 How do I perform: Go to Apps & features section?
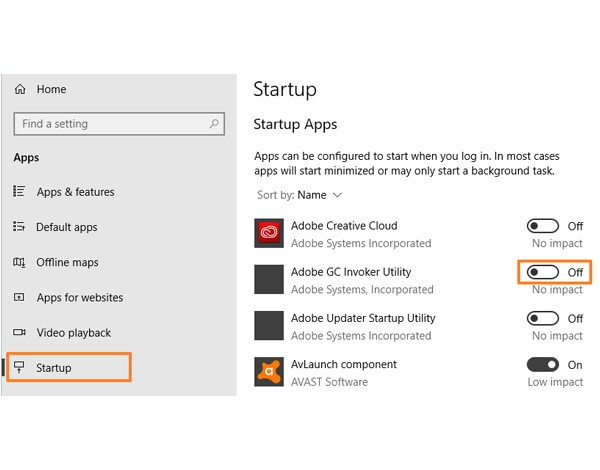pyautogui.click(x=75, y=192)
